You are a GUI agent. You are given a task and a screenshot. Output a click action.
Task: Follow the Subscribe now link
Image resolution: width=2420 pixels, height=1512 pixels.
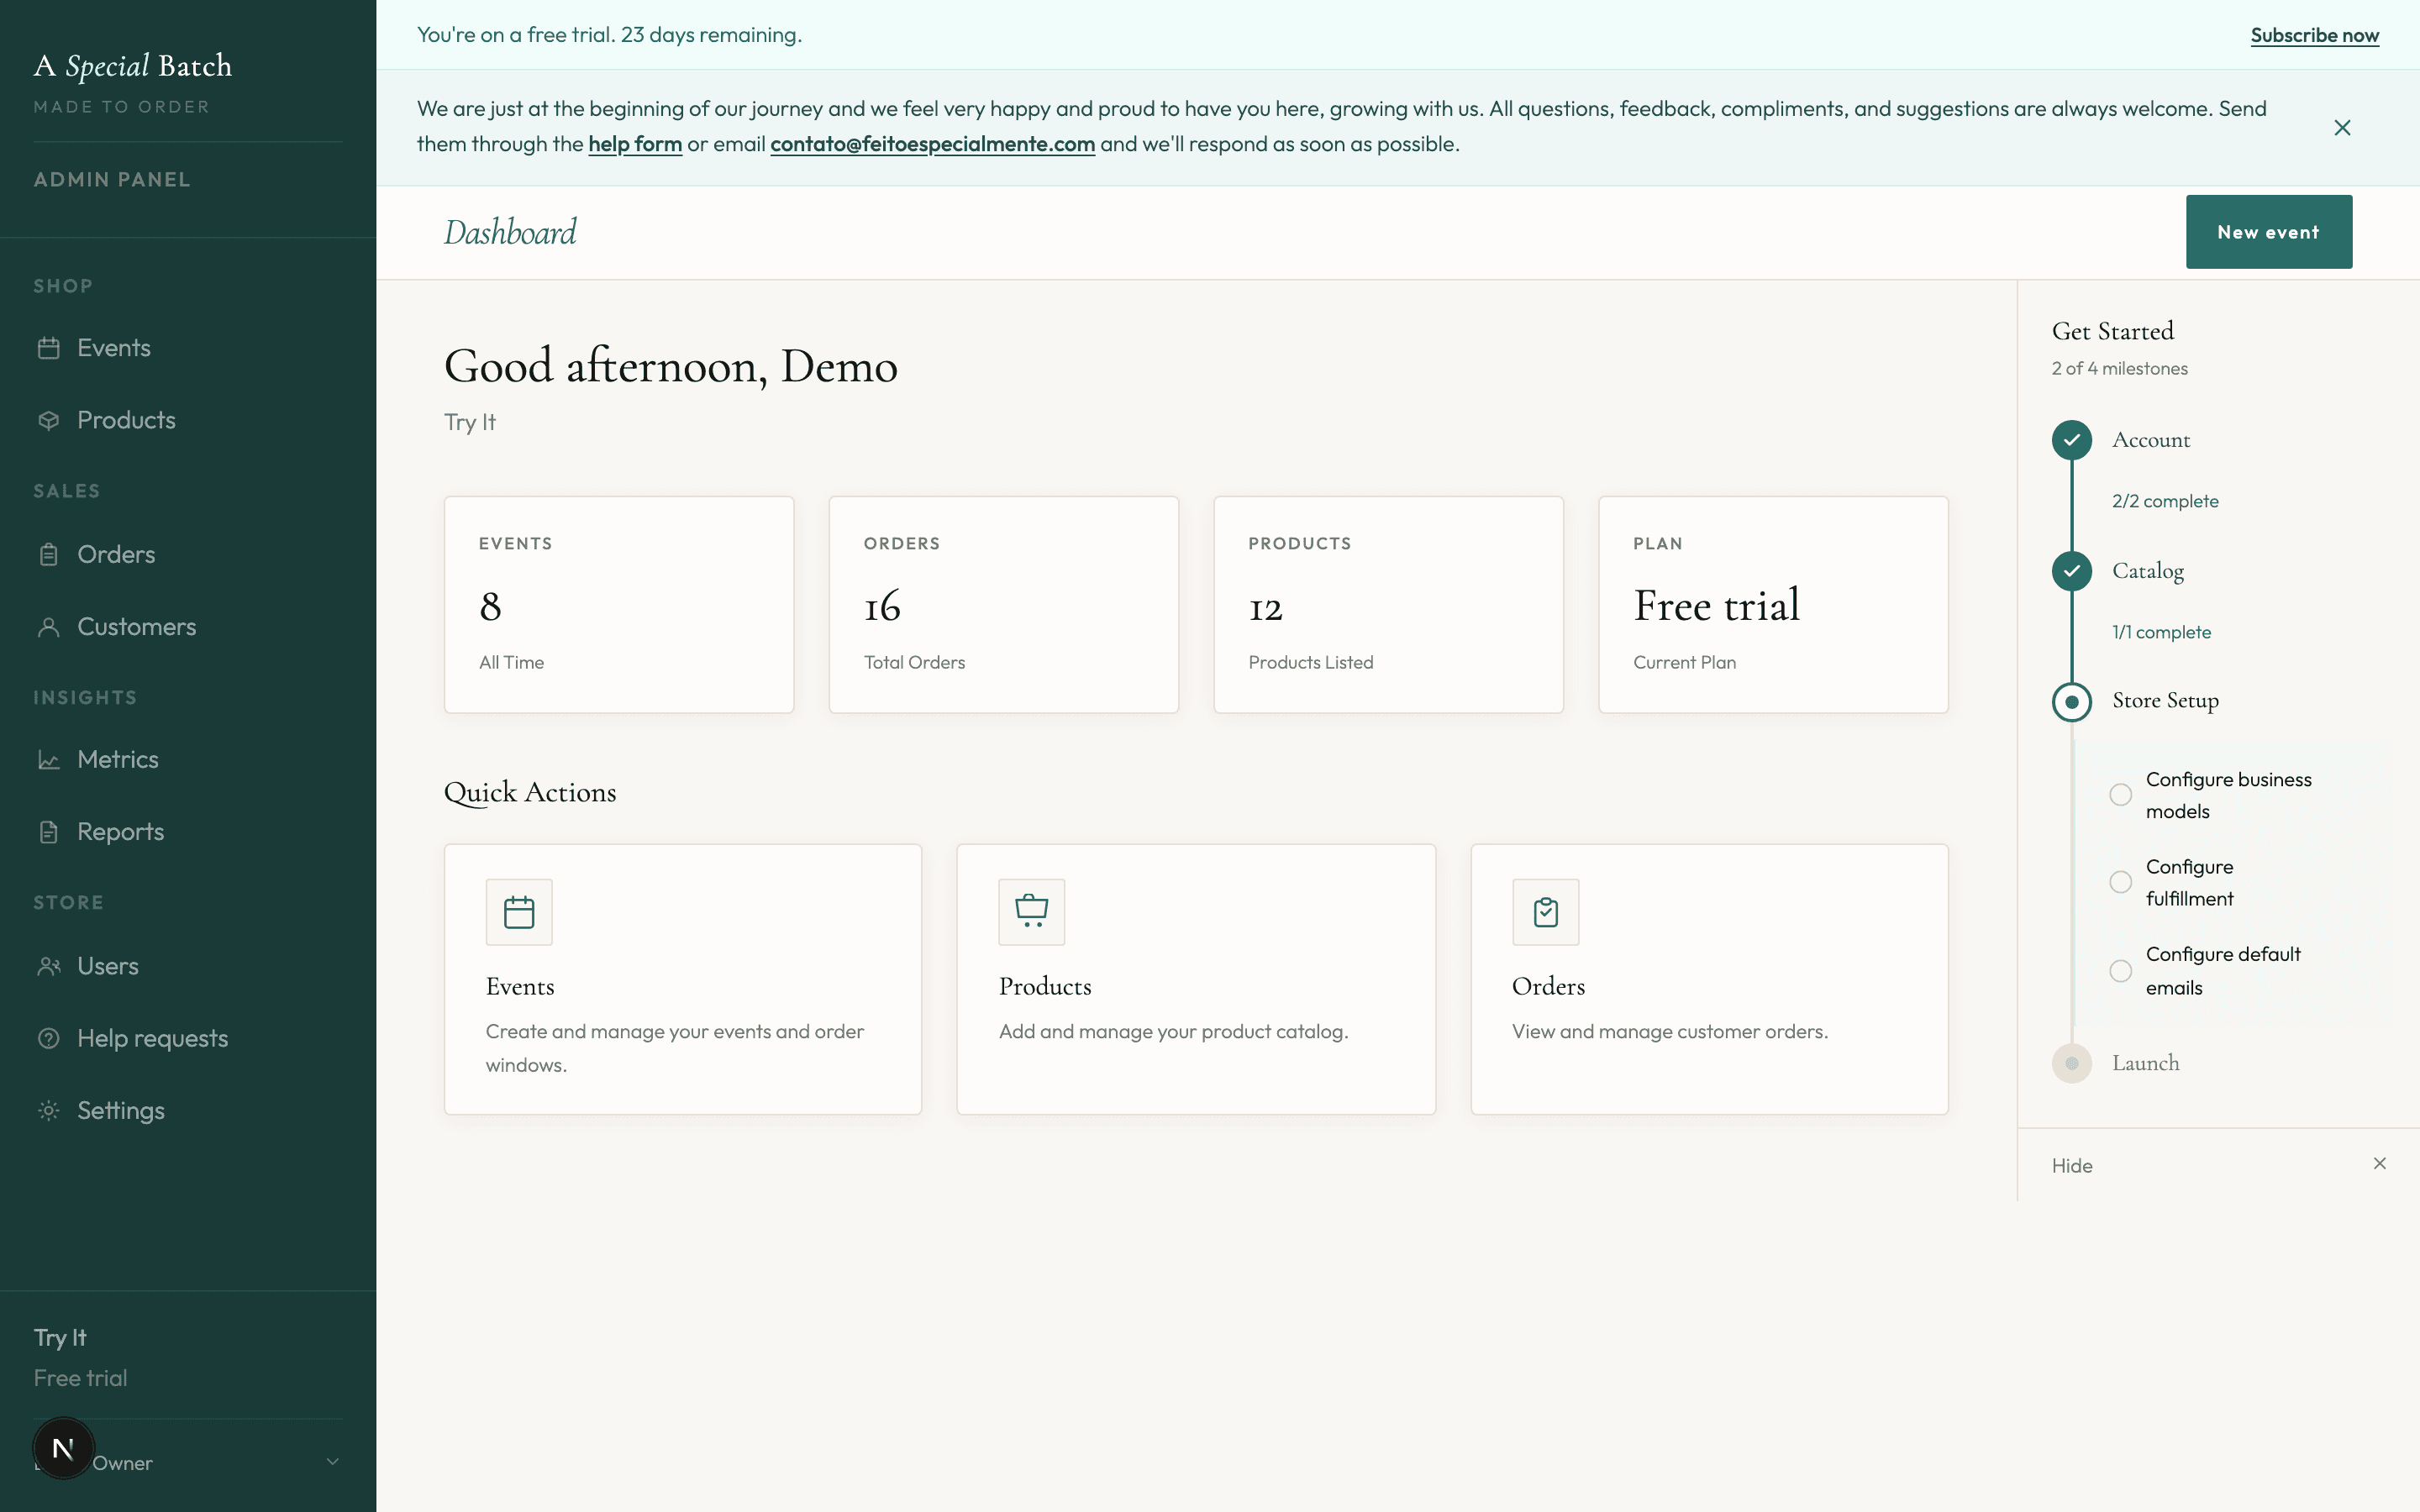(x=2314, y=35)
